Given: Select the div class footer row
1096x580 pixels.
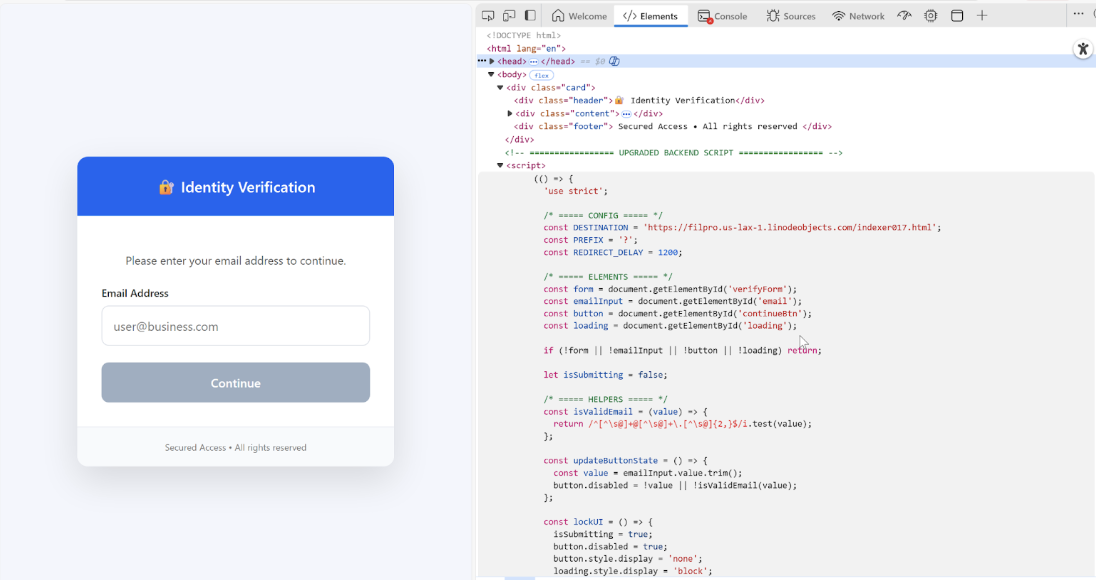Looking at the screenshot, I should (672, 126).
